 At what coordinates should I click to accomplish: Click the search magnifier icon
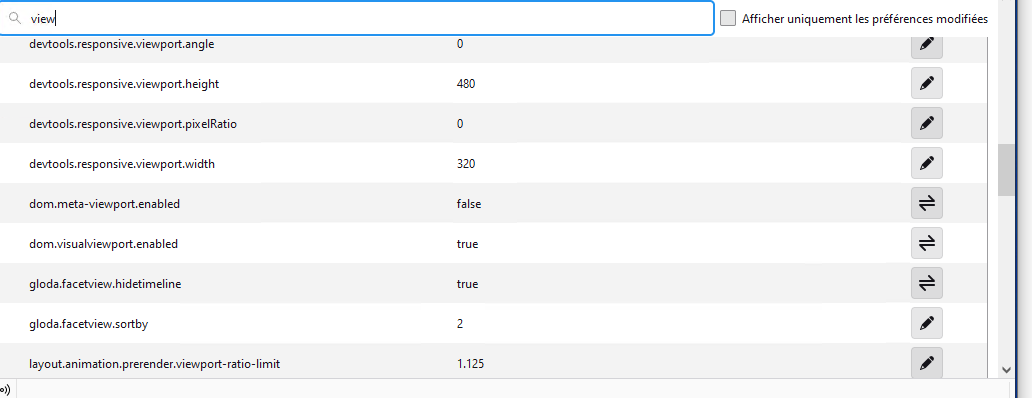15,18
